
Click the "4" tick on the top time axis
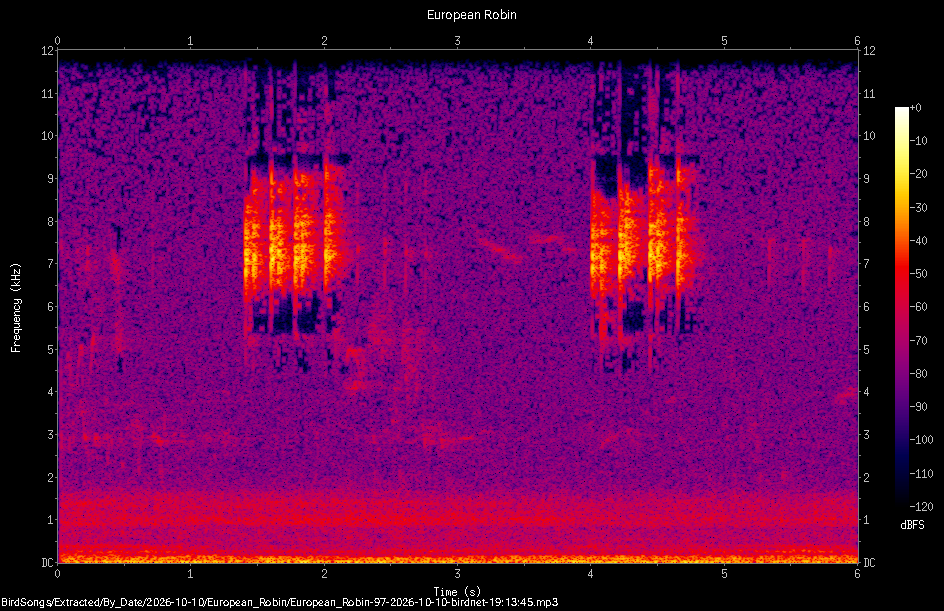click(x=591, y=41)
